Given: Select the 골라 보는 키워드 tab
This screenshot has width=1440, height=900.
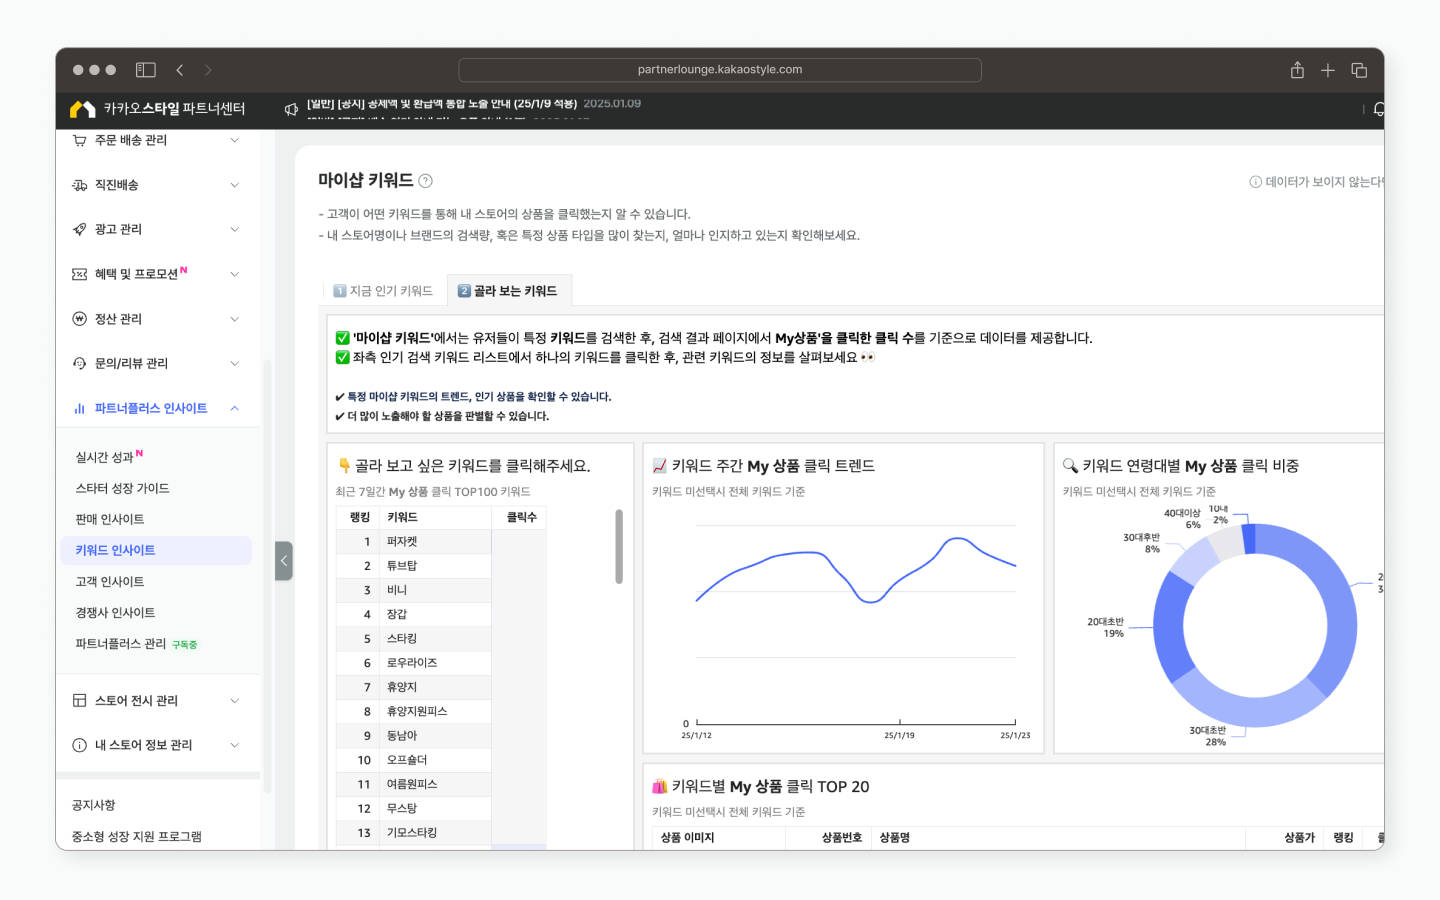Looking at the screenshot, I should tap(508, 291).
